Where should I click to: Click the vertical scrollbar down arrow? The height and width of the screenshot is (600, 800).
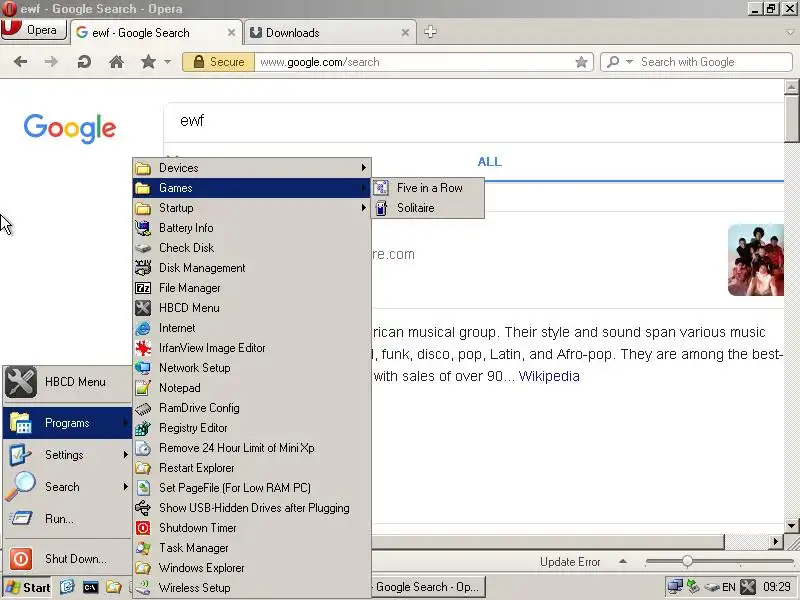[x=791, y=526]
